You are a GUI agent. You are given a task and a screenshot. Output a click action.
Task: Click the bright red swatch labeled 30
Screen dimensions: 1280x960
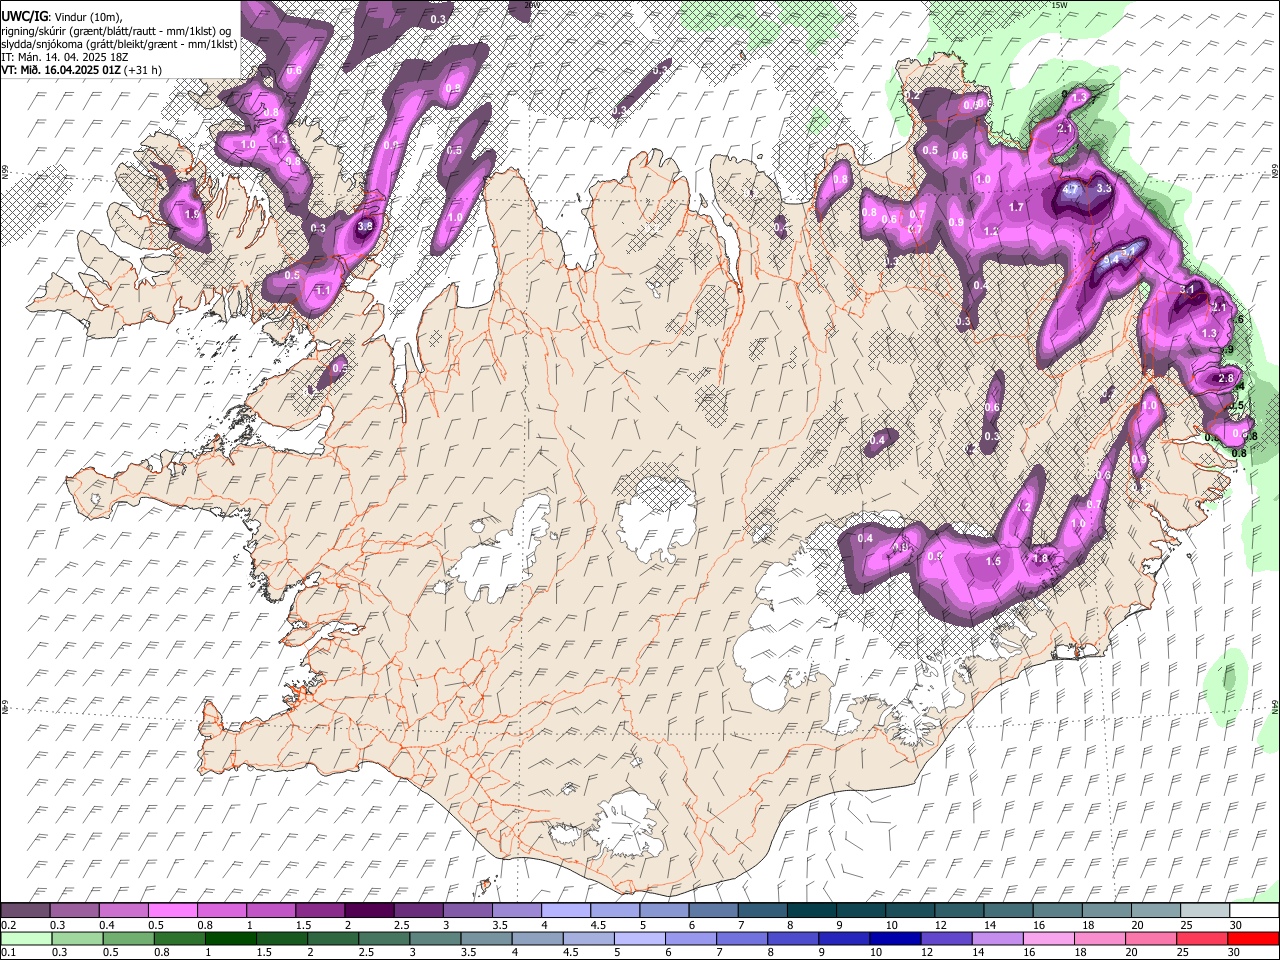coord(1254,939)
